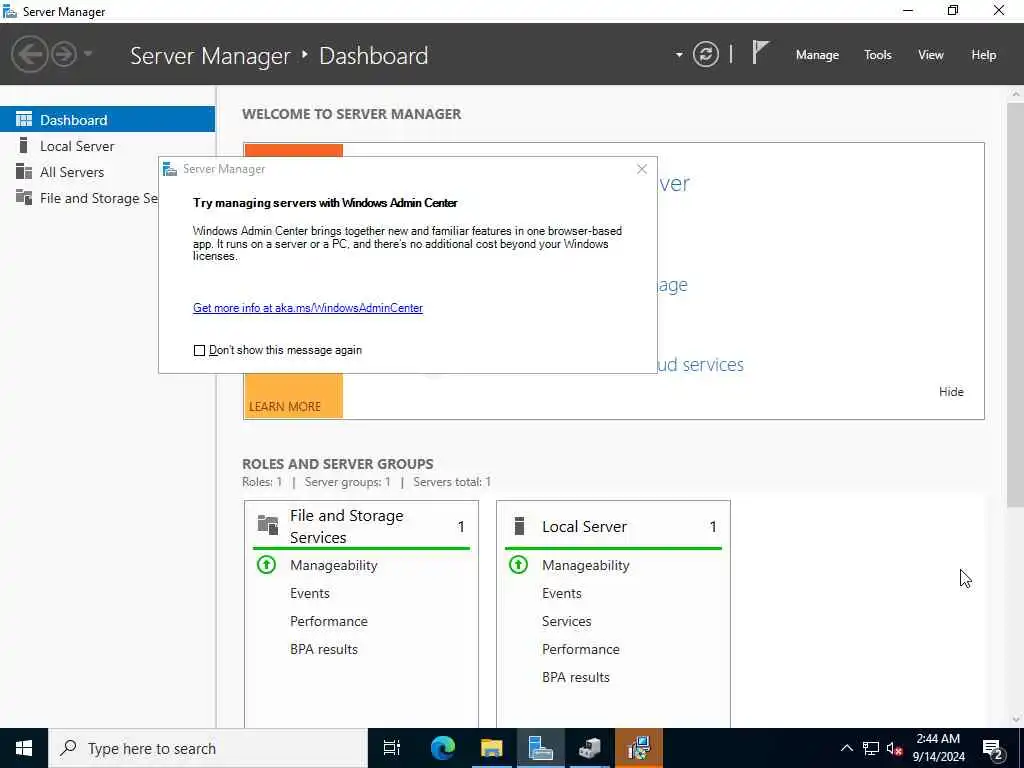
Task: Open File and Storage Services sidebar item
Action: pyautogui.click(x=79, y=198)
